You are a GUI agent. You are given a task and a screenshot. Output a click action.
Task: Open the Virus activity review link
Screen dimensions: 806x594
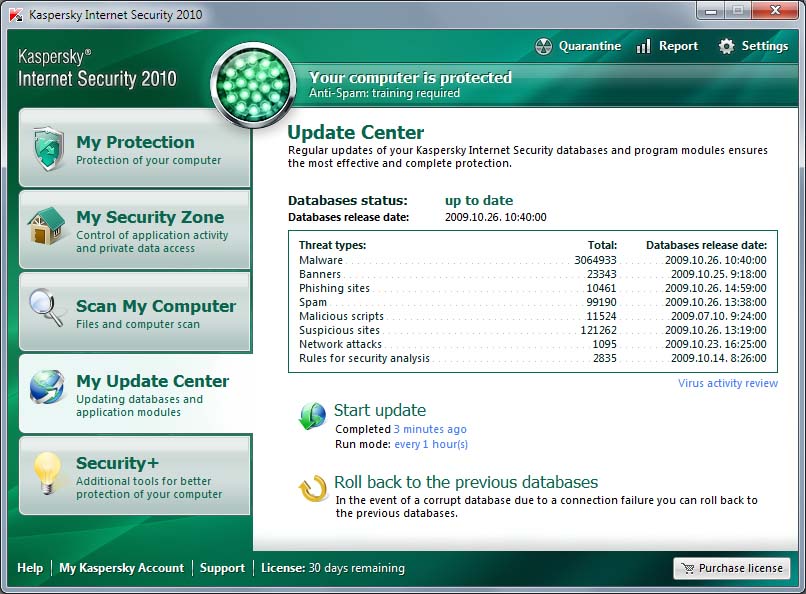[x=728, y=383]
